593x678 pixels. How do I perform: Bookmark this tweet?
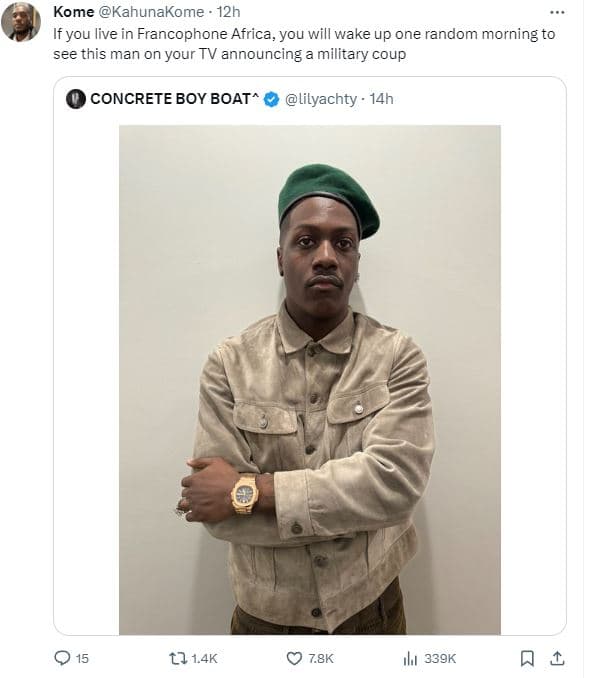click(526, 659)
